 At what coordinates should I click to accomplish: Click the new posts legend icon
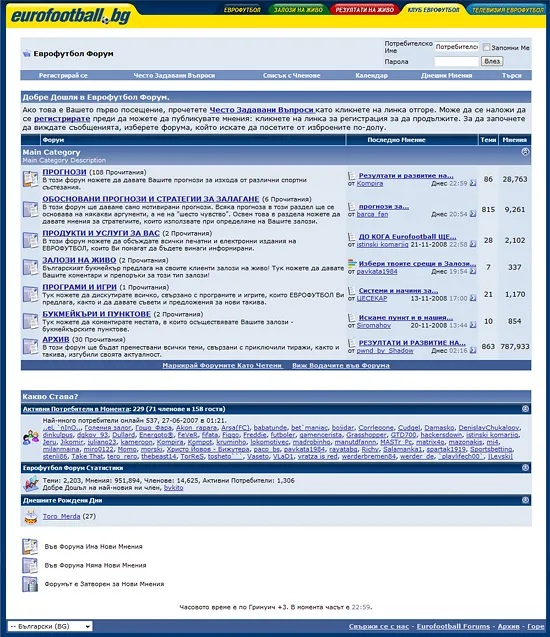click(30, 546)
